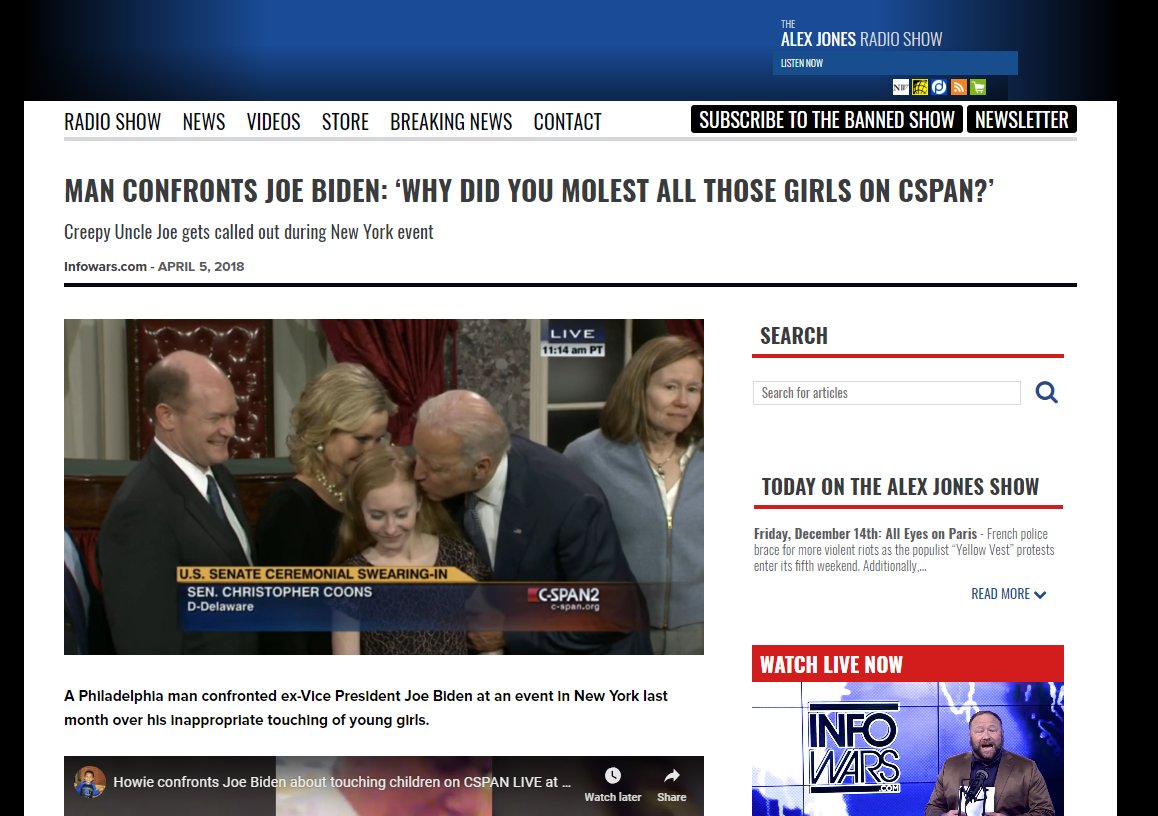Viewport: 1158px width, 816px height.
Task: Click the blue circular logo icon
Action: click(939, 87)
